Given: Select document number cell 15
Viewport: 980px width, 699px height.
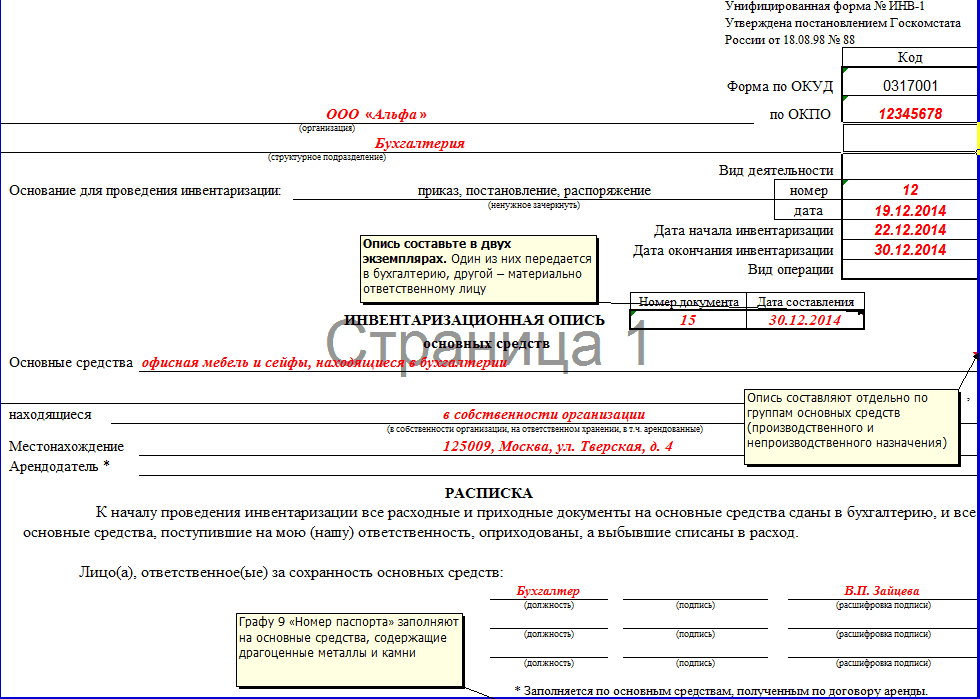Looking at the screenshot, I should click(688, 320).
